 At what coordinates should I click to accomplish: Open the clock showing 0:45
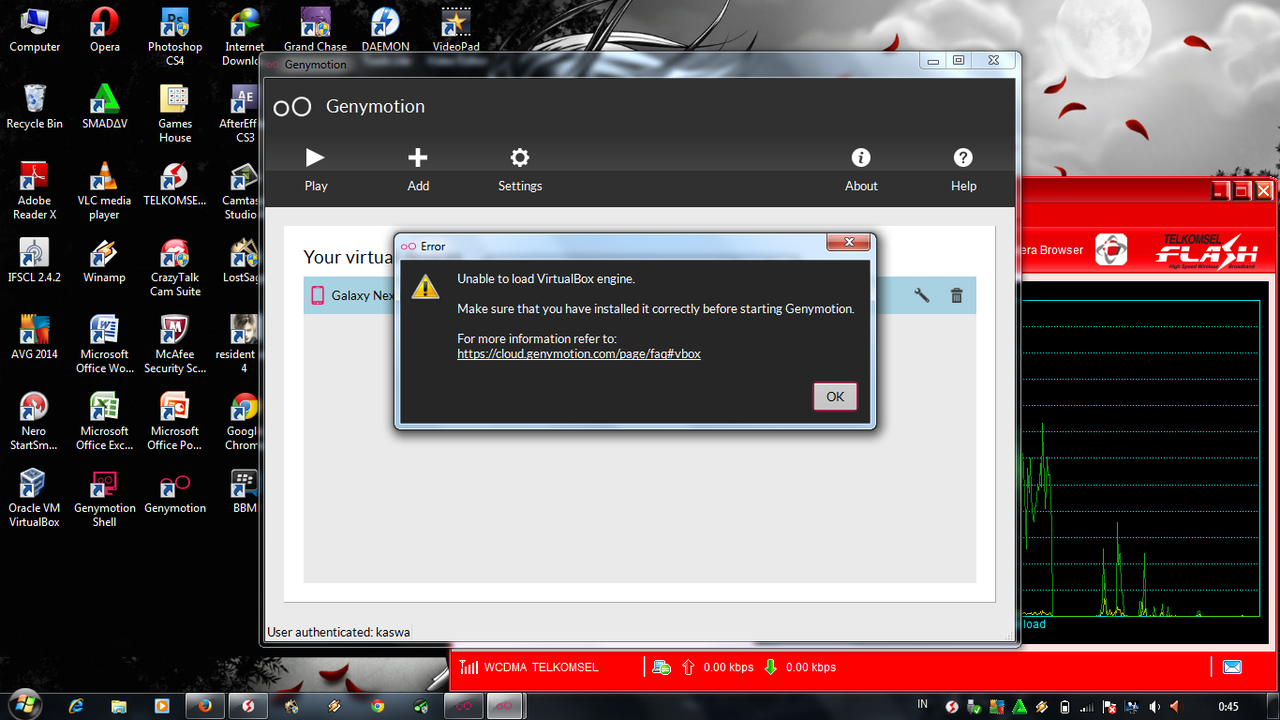[1228, 706]
